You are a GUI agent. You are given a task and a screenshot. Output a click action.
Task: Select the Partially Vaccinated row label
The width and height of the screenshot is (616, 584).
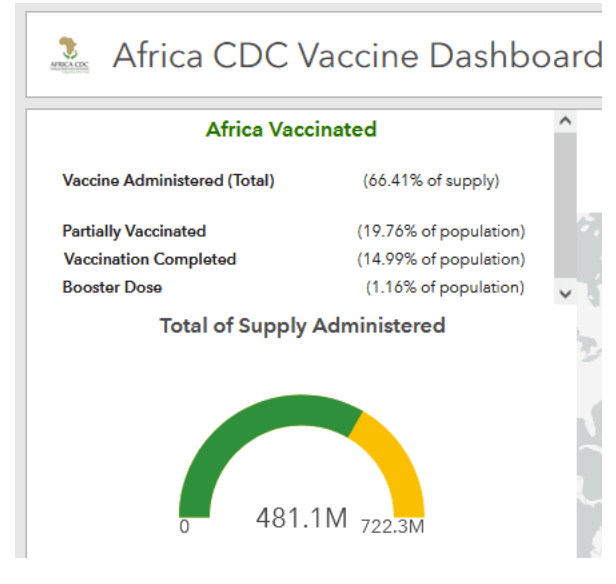click(134, 231)
